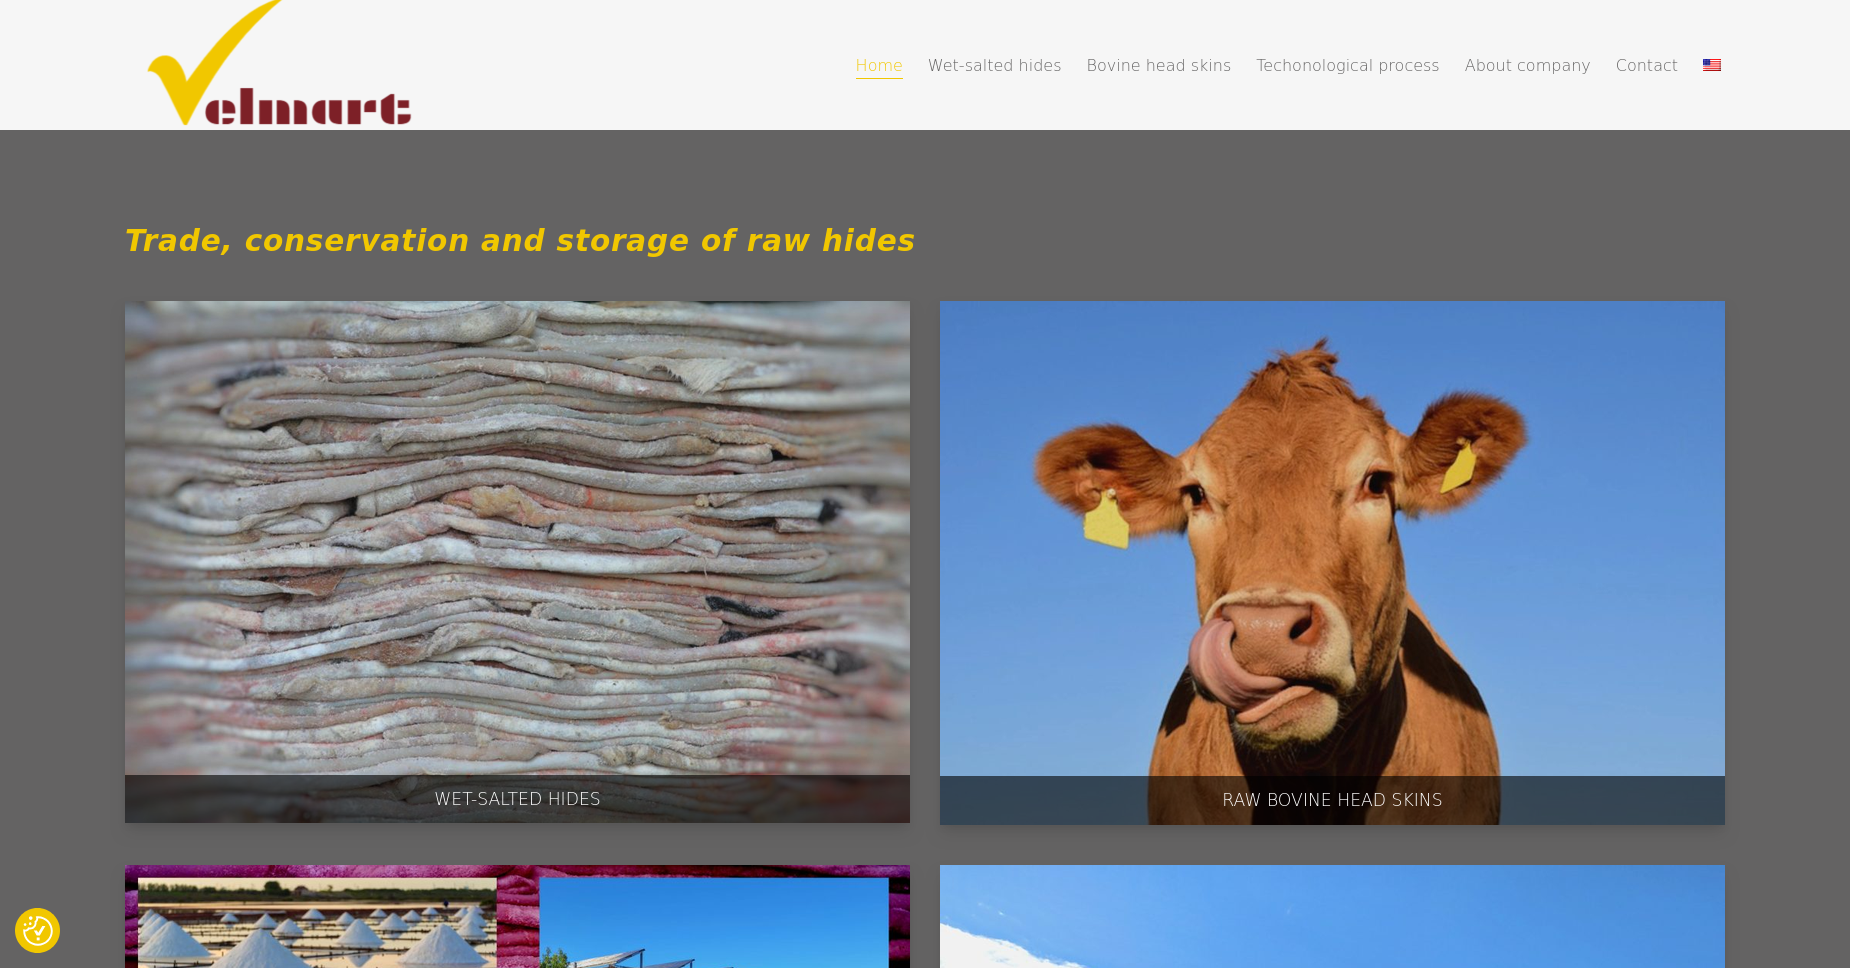Navigate to Techonological process
The width and height of the screenshot is (1850, 968).
click(1347, 65)
